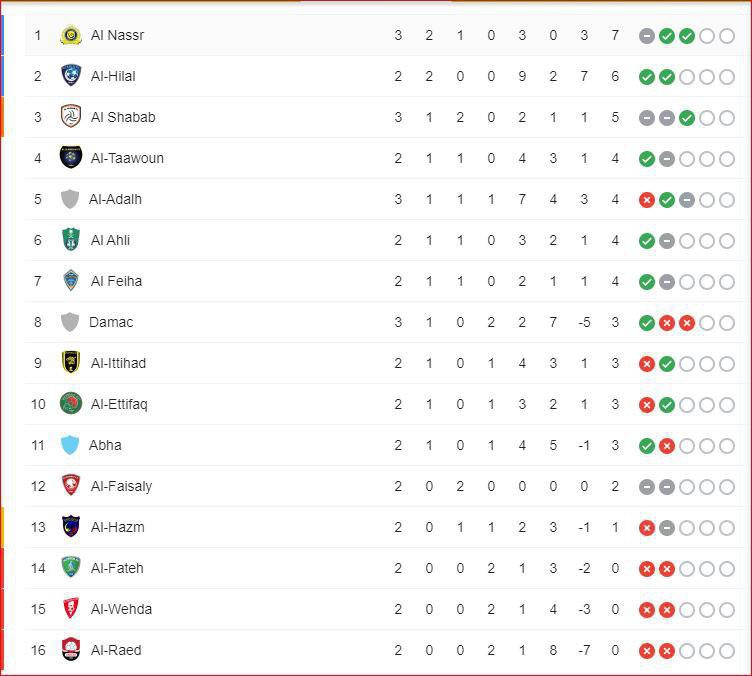Click Al-Faisaly's first grey draw indicator

(647, 487)
